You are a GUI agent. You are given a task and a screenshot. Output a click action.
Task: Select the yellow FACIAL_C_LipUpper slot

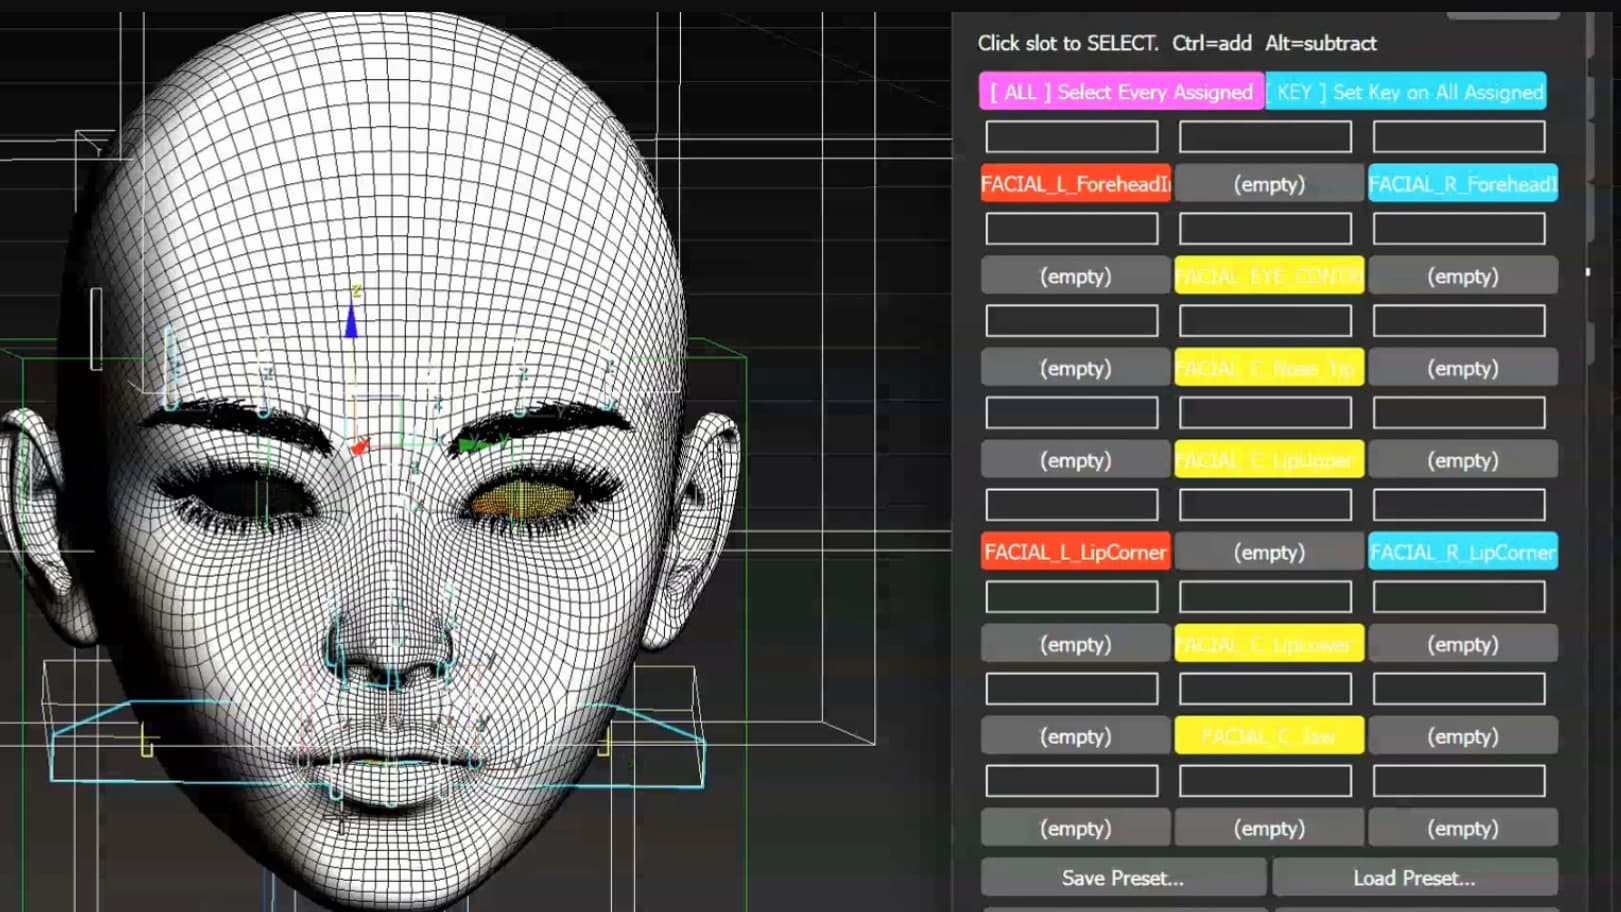[1268, 460]
